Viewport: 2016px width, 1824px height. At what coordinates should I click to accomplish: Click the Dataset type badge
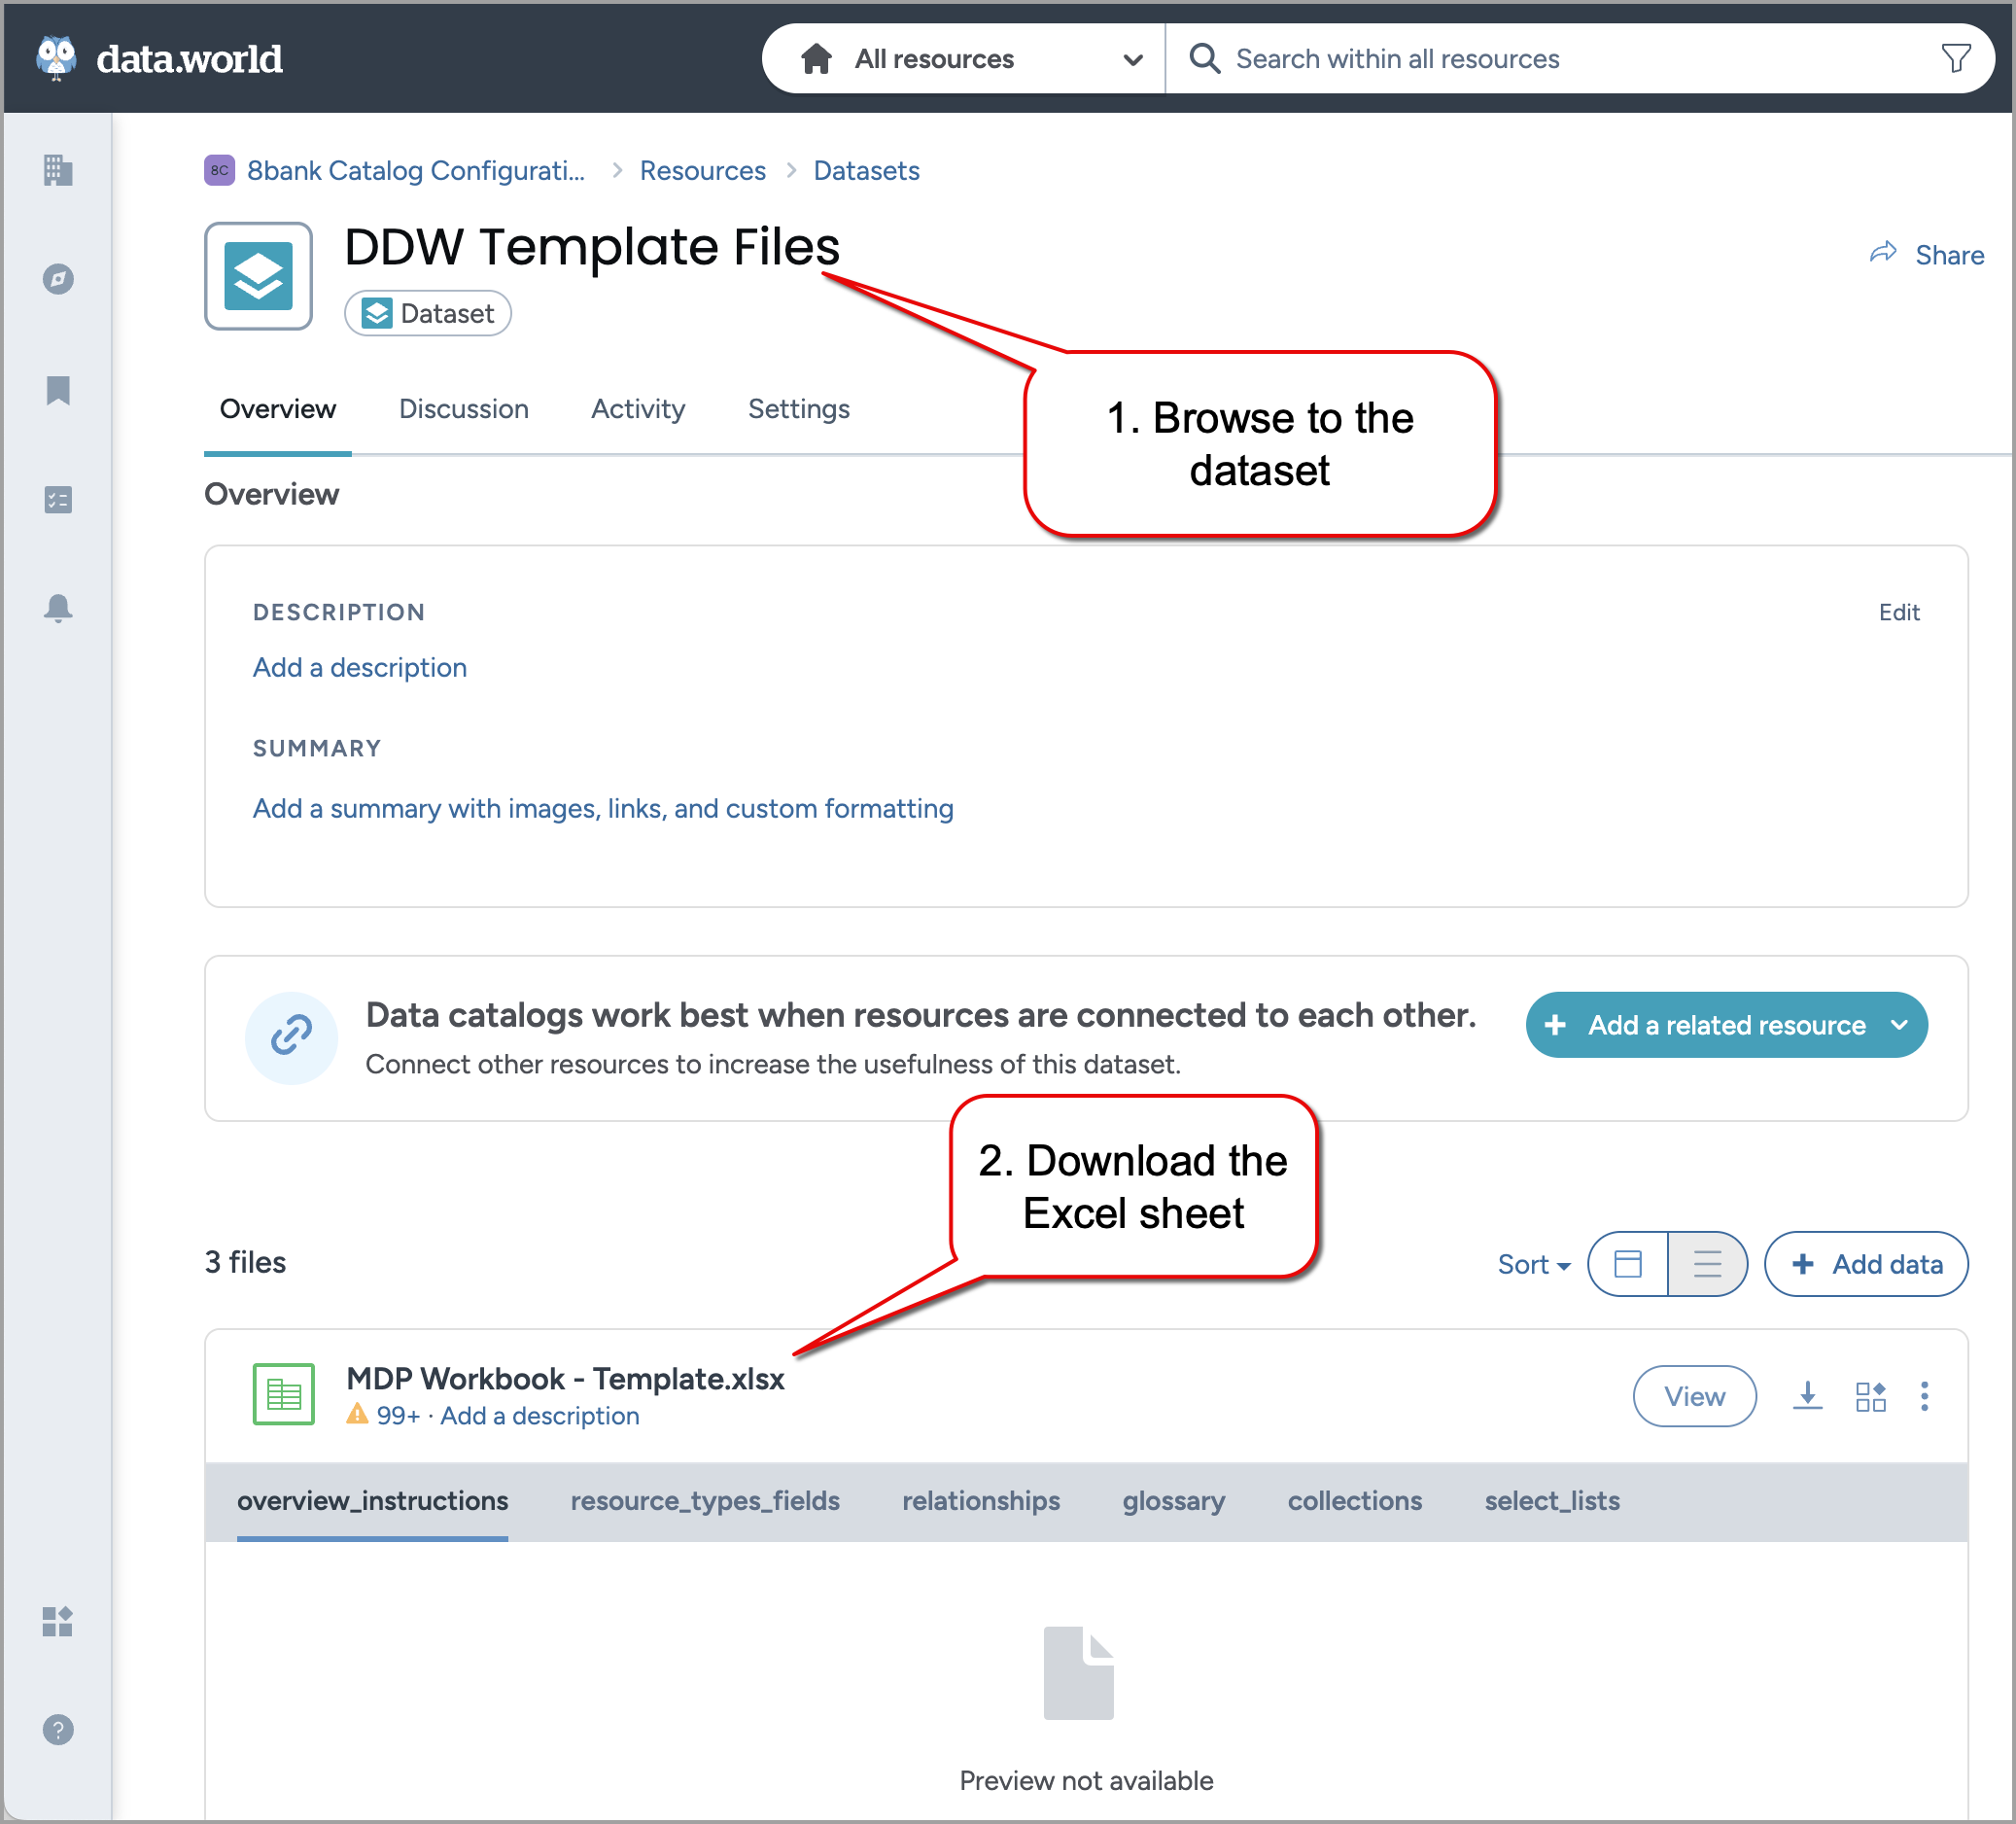point(428,314)
